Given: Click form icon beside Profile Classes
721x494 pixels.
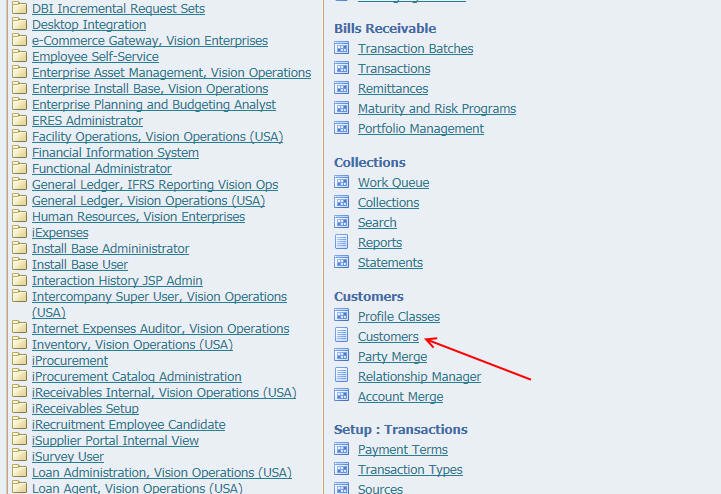Looking at the screenshot, I should tap(342, 316).
